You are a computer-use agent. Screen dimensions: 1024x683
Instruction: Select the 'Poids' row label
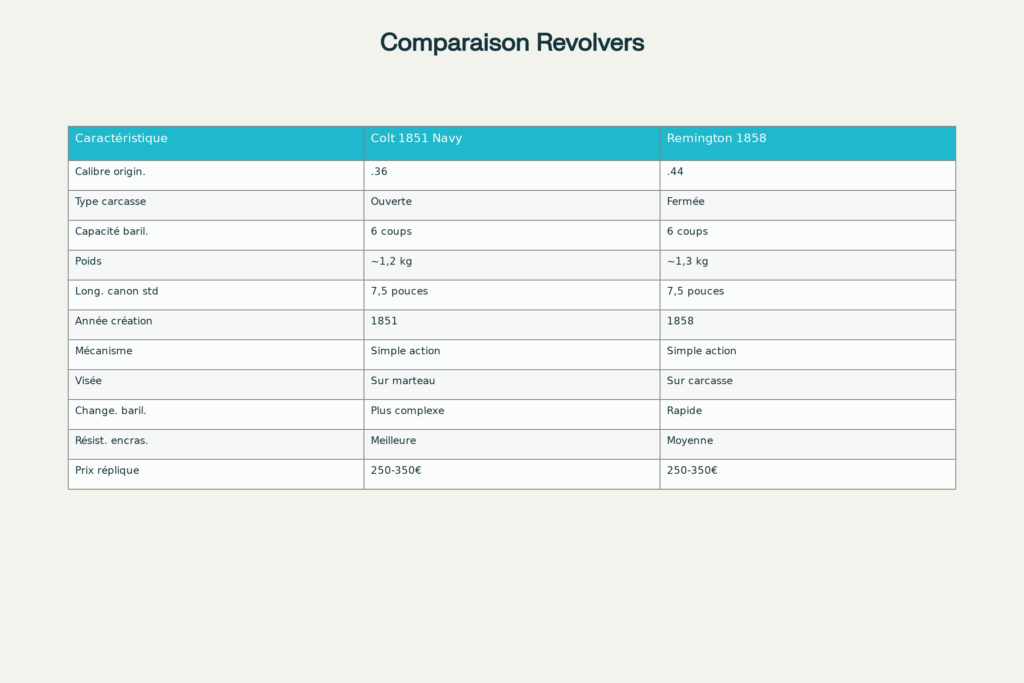[x=88, y=262]
